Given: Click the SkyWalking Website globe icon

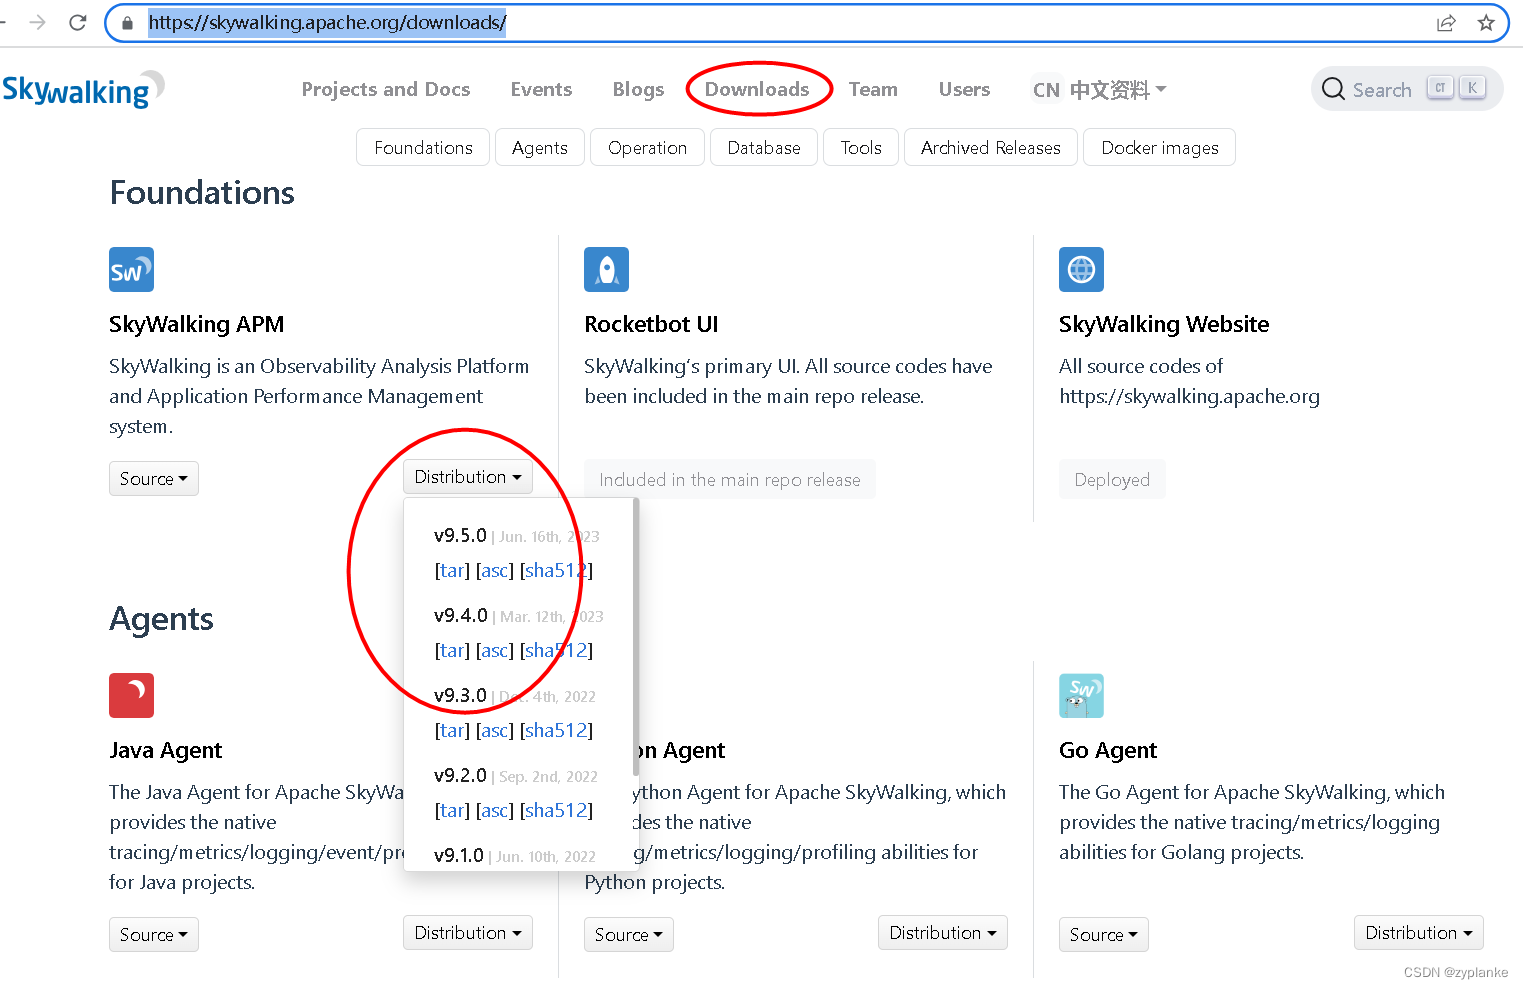Looking at the screenshot, I should (1081, 269).
